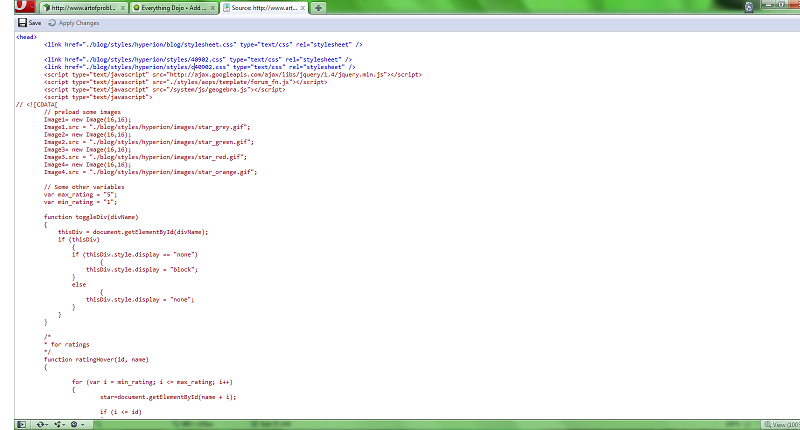The height and width of the screenshot is (430, 800).
Task: Click the source page icon on third tab
Action: point(226,8)
